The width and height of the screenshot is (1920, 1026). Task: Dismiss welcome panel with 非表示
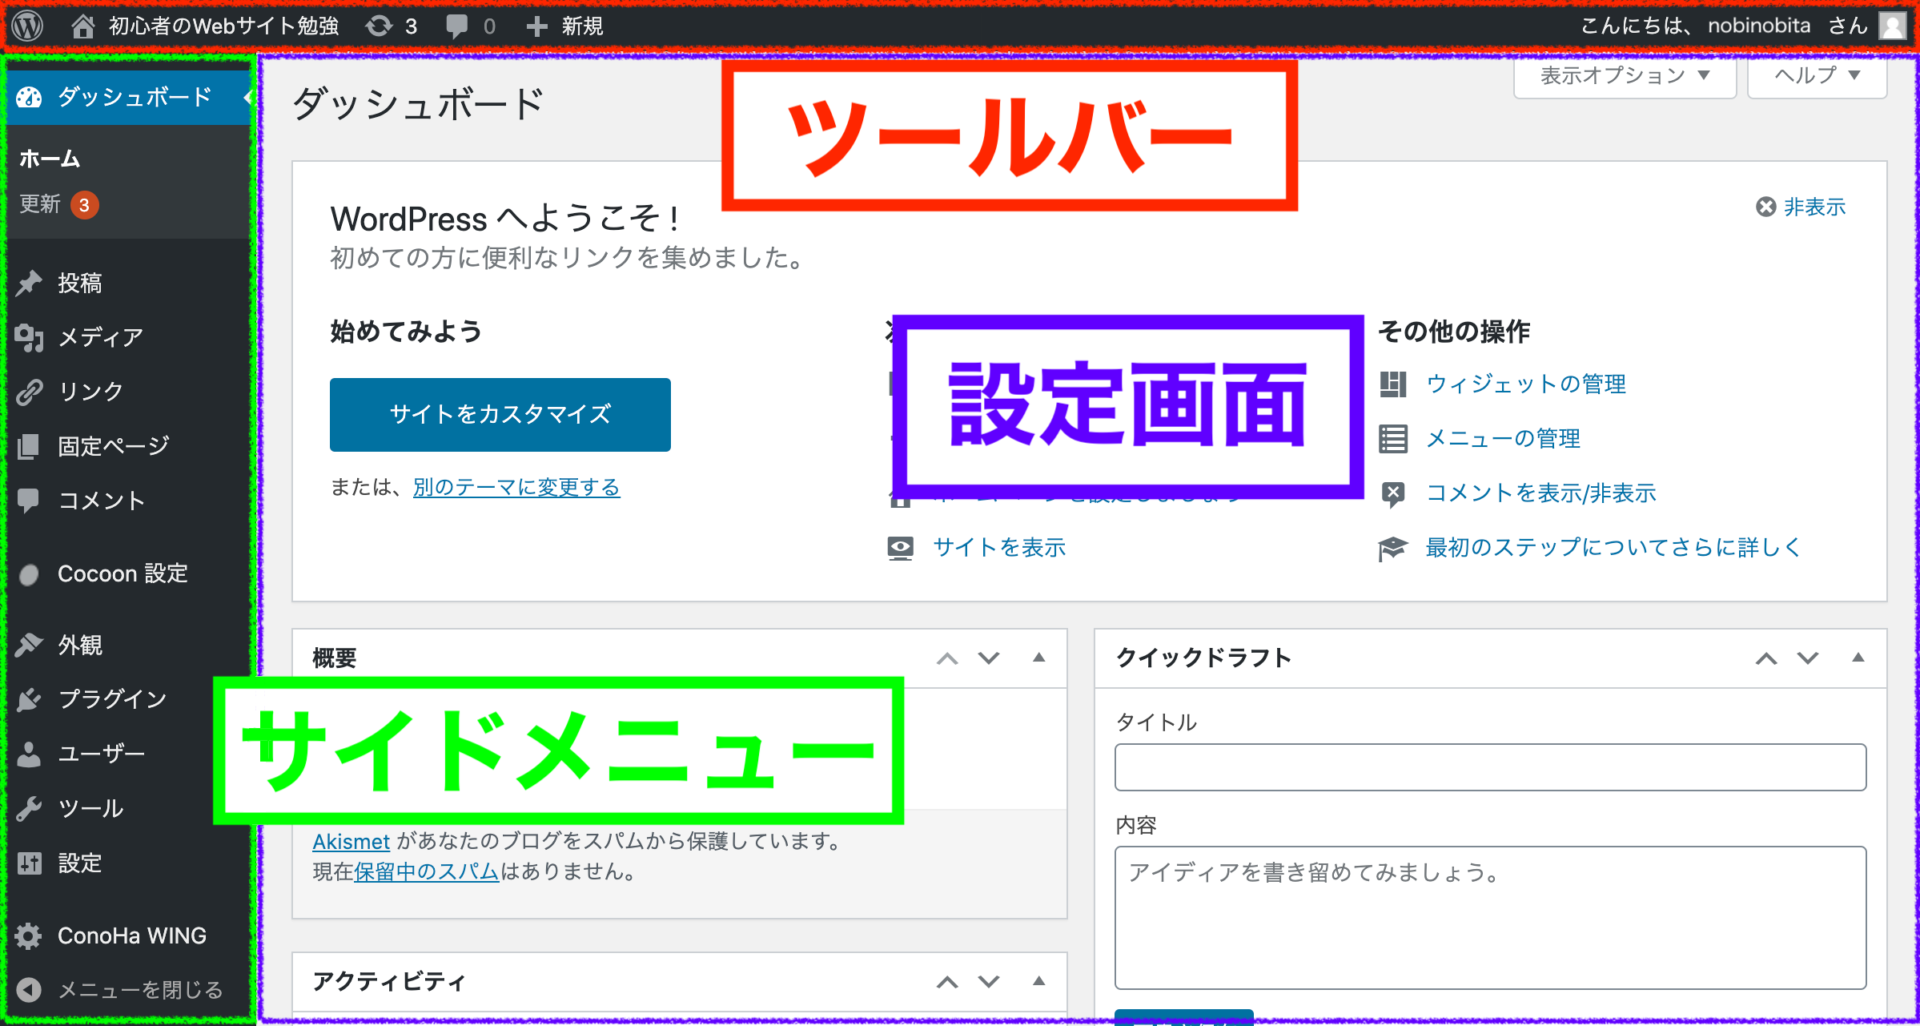tap(1801, 207)
